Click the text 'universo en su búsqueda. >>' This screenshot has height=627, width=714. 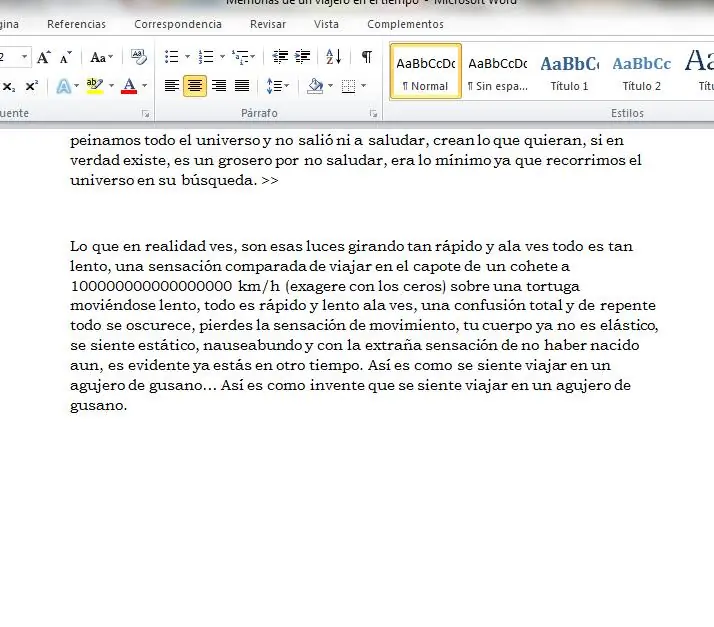(174, 180)
